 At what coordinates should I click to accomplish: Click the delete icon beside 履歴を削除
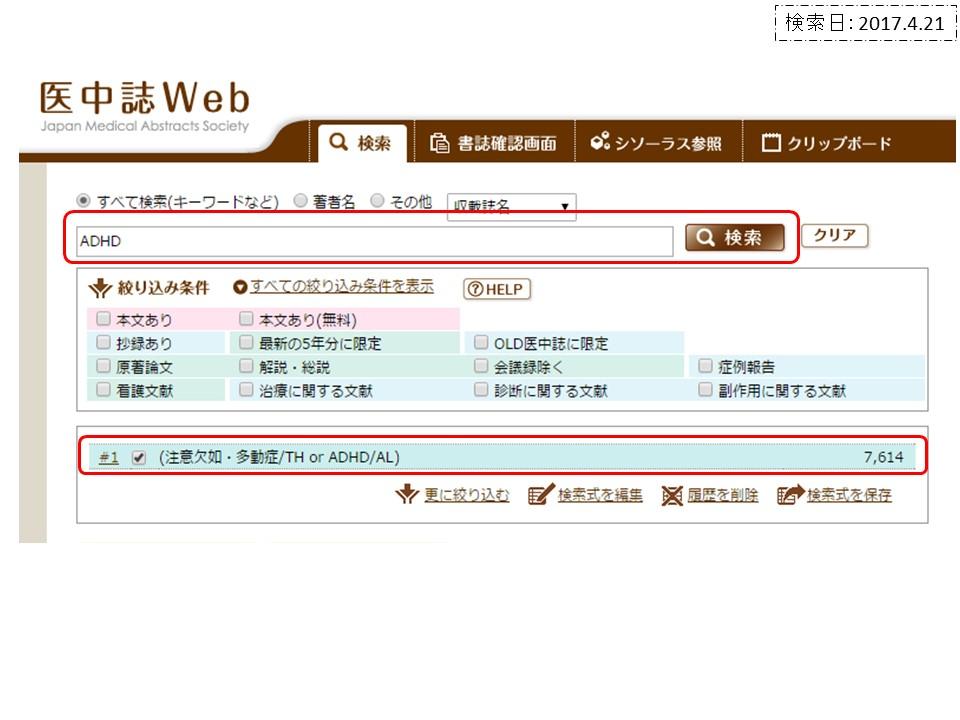point(672,495)
